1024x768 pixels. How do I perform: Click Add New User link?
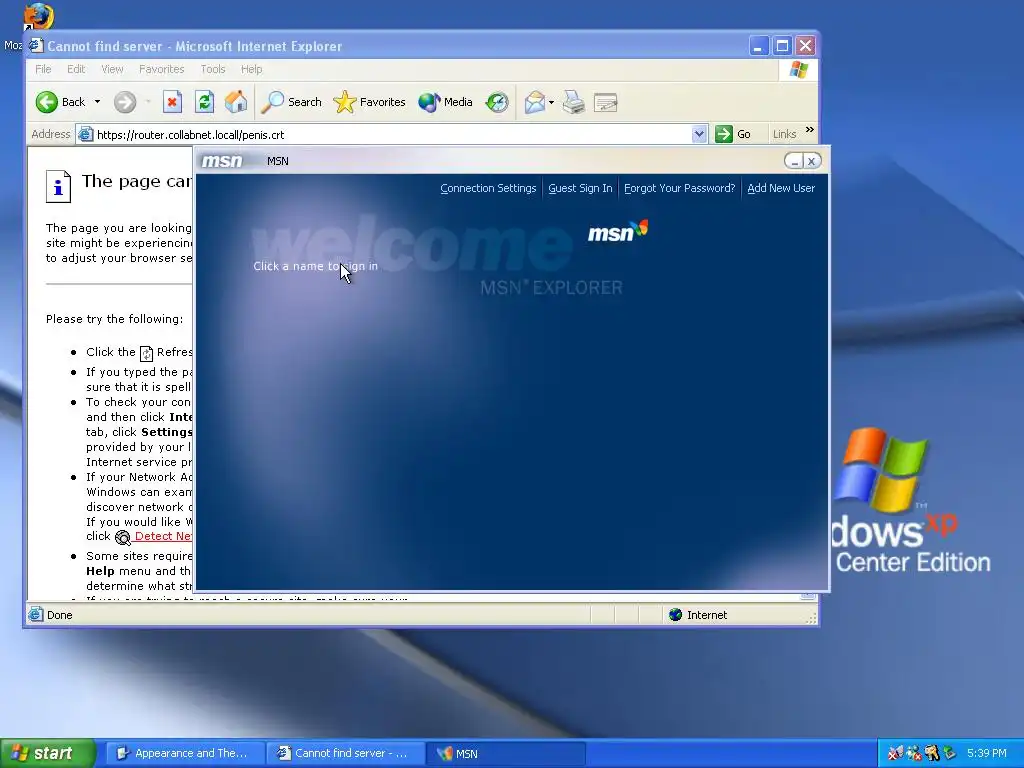781,188
